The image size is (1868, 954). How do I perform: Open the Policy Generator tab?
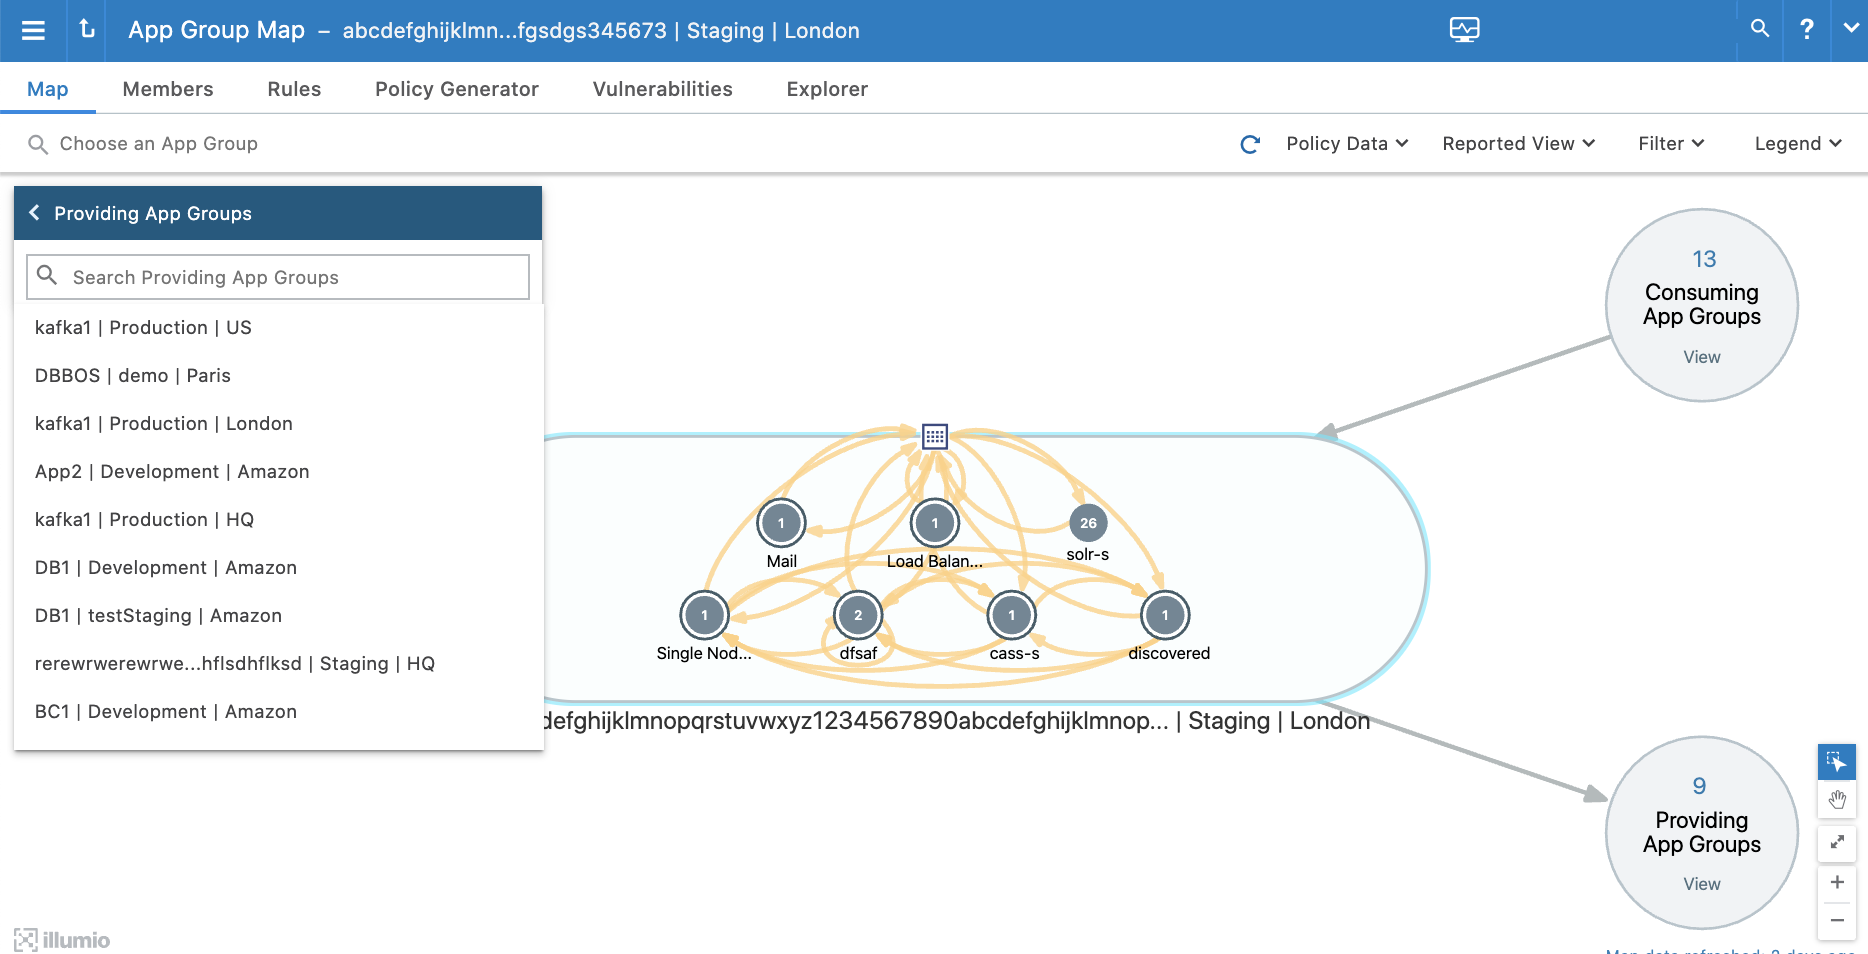pyautogui.click(x=456, y=89)
